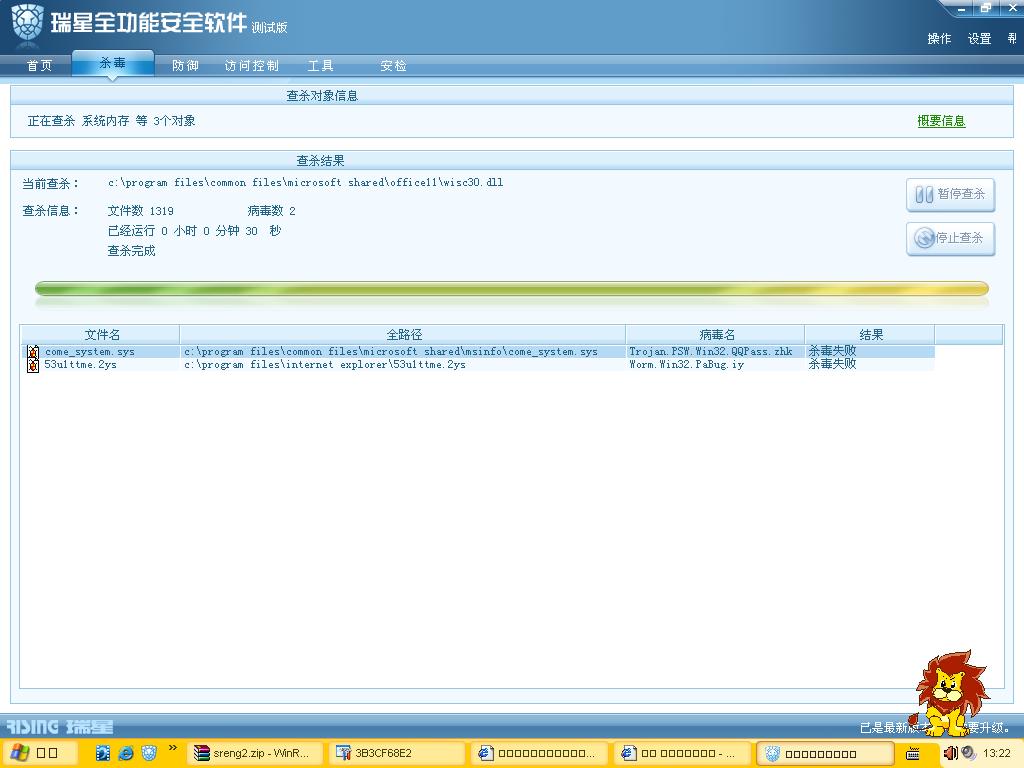This screenshot has height=768, width=1024.
Task: Launch the Rising shield quick launch icon
Action: tap(149, 753)
